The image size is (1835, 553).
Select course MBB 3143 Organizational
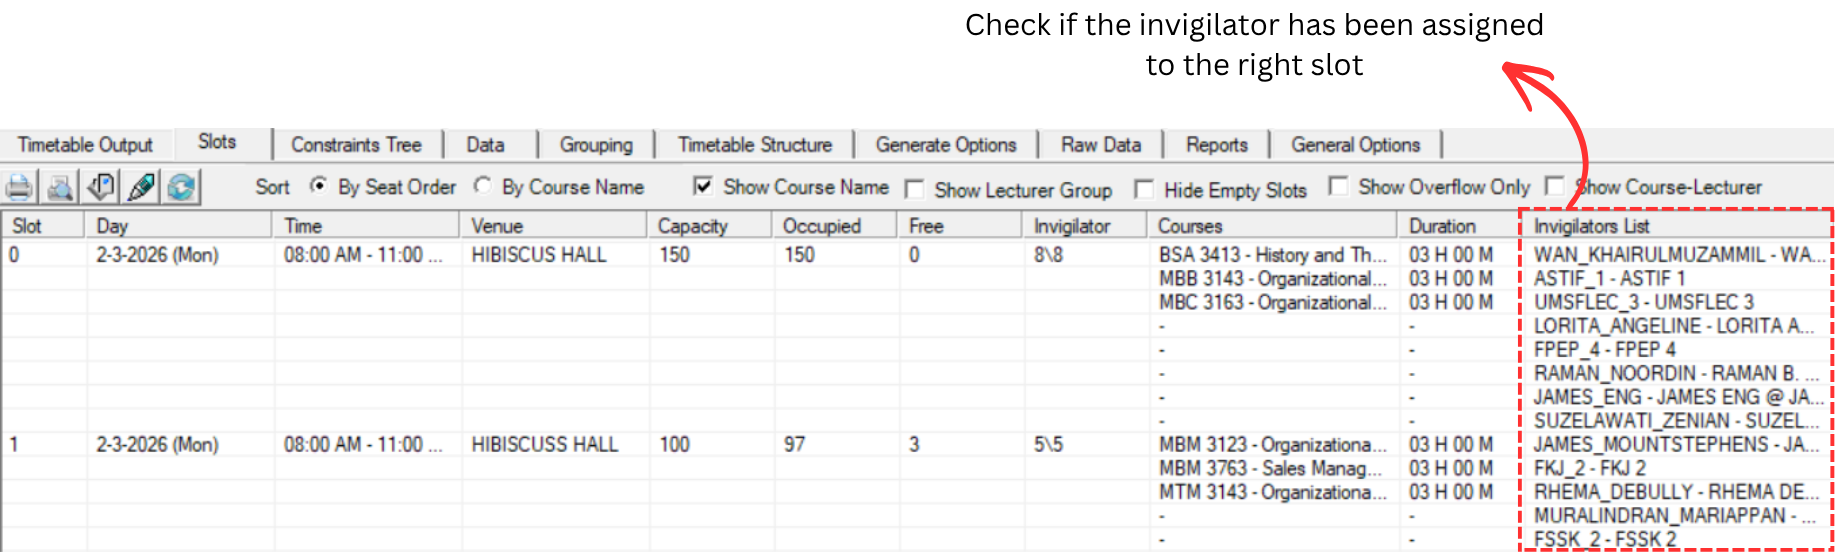1273,279
